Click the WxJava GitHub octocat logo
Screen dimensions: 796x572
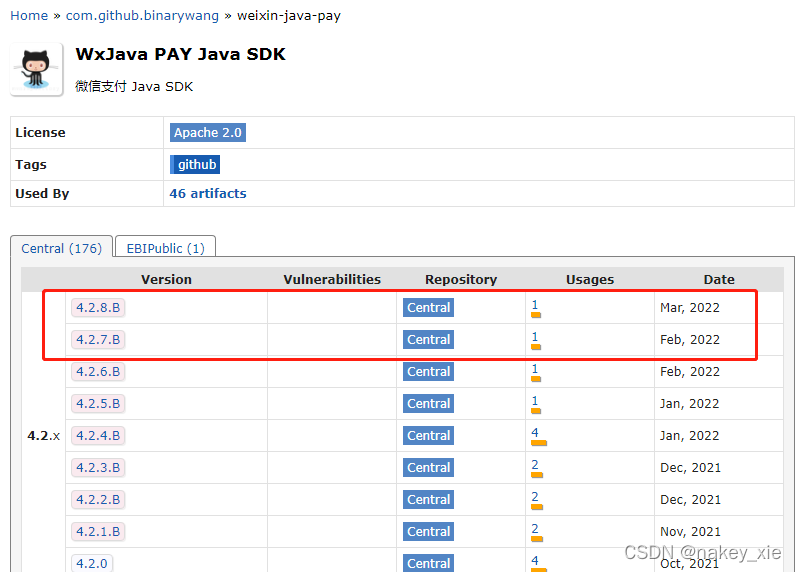37,70
